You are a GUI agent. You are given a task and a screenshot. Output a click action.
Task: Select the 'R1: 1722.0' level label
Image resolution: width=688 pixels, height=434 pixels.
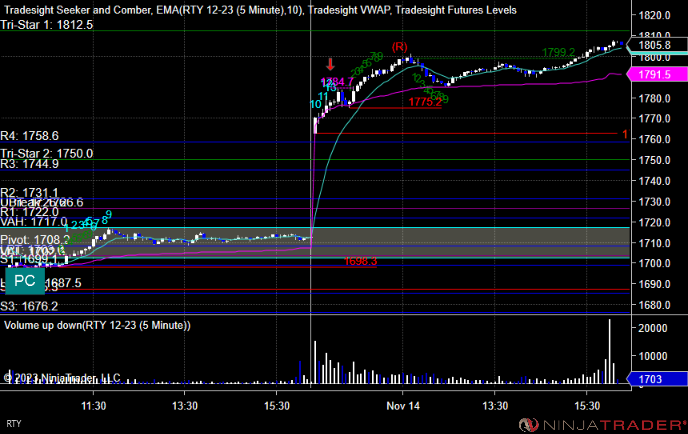pos(29,212)
